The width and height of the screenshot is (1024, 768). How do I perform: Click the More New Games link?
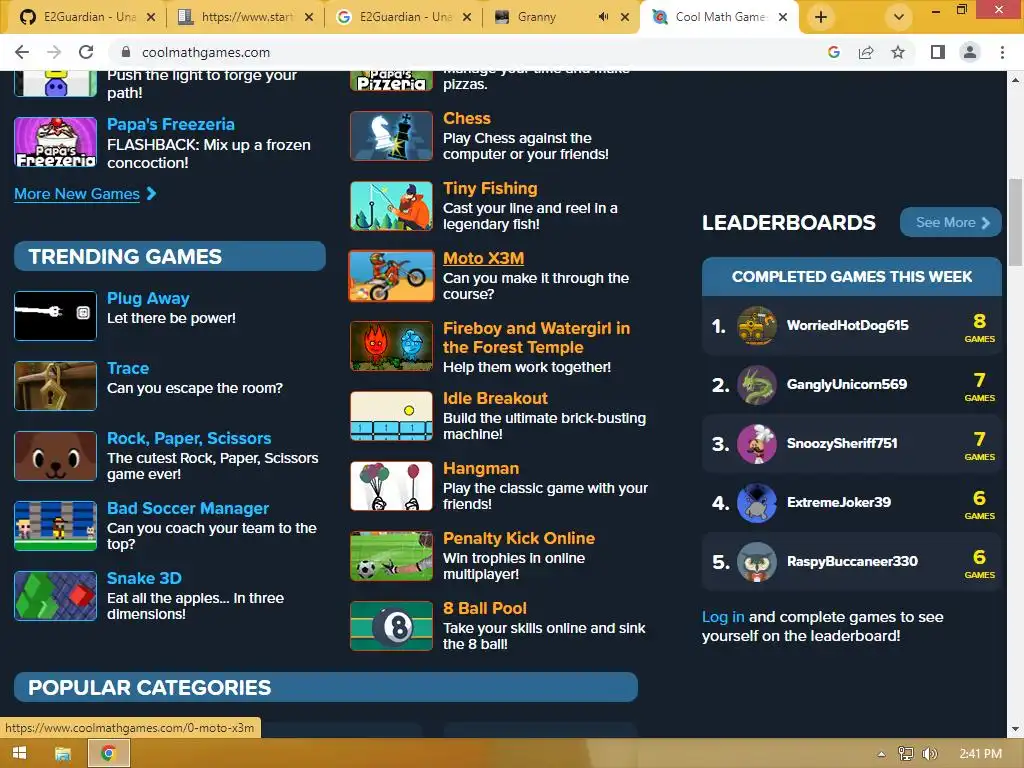tap(77, 194)
